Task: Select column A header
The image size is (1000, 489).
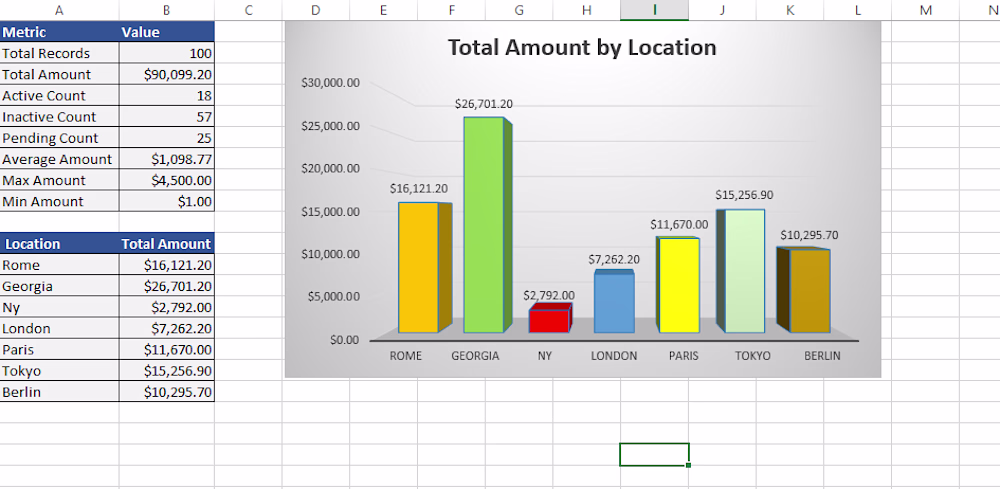Action: (x=59, y=10)
